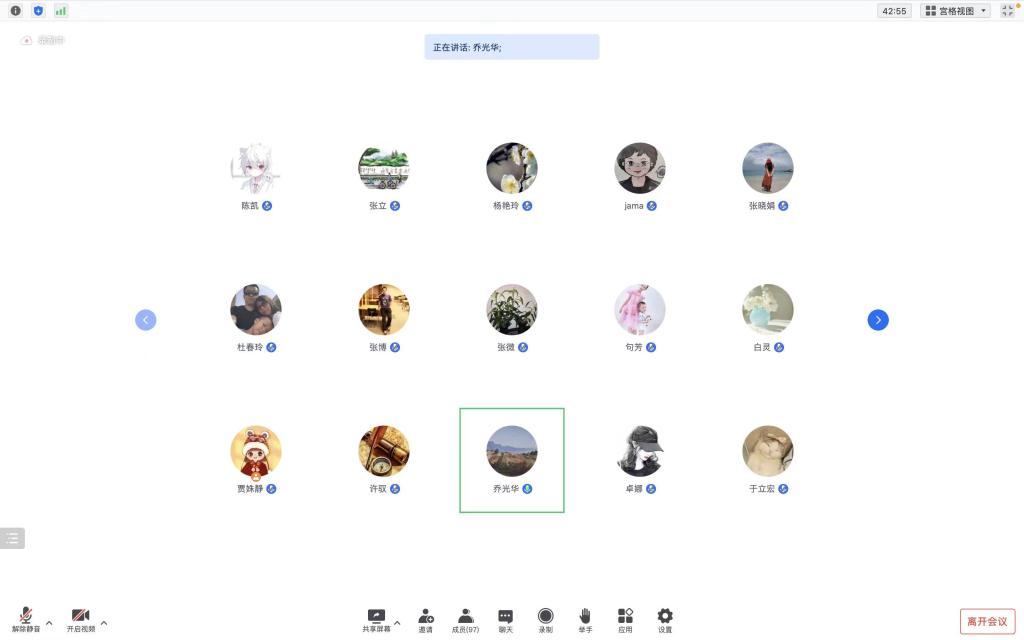Open the 邀请 invite icon
This screenshot has height=640, width=1024.
click(x=426, y=620)
